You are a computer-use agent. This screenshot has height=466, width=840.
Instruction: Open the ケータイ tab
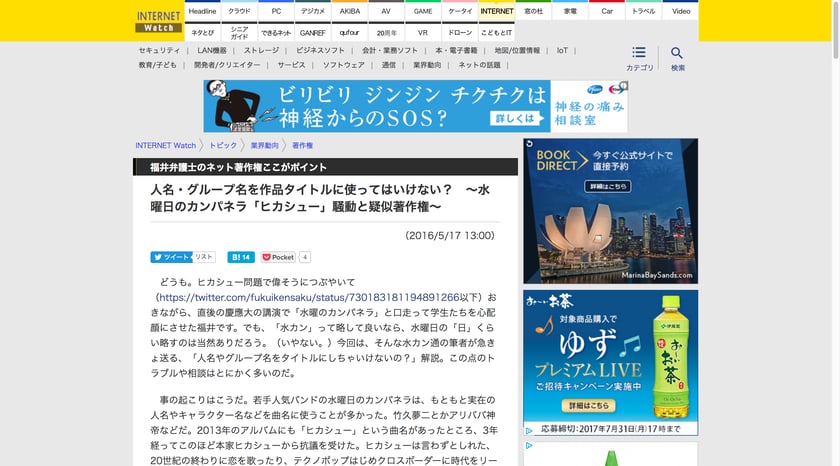point(460,11)
